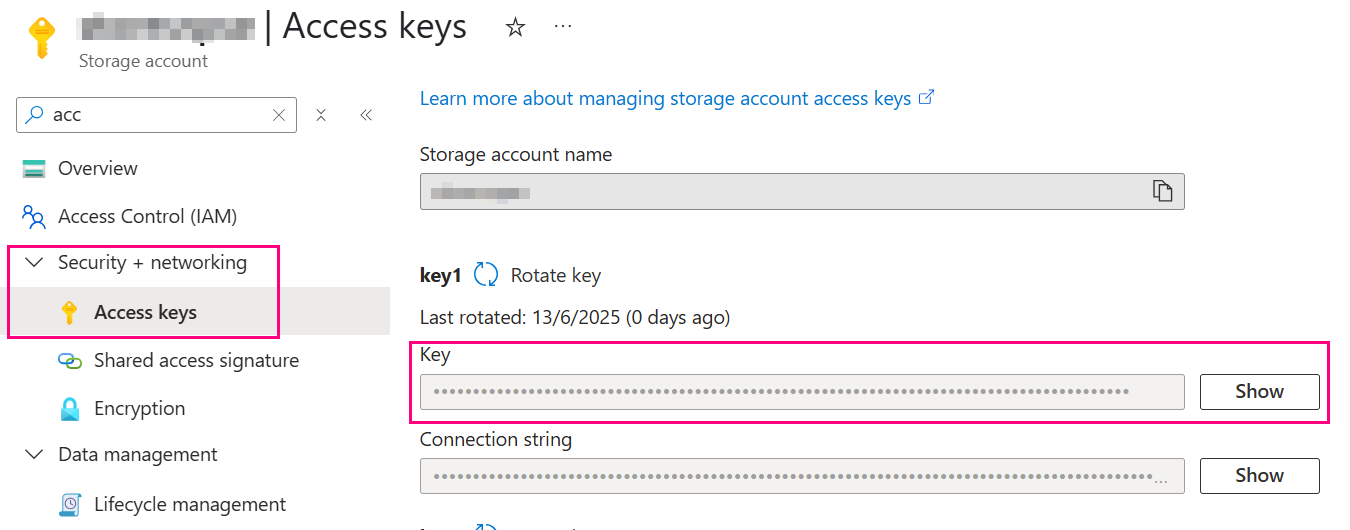Collapse the sidebar with double chevron
Viewport: 1350px width, 530px height.
(x=366, y=115)
